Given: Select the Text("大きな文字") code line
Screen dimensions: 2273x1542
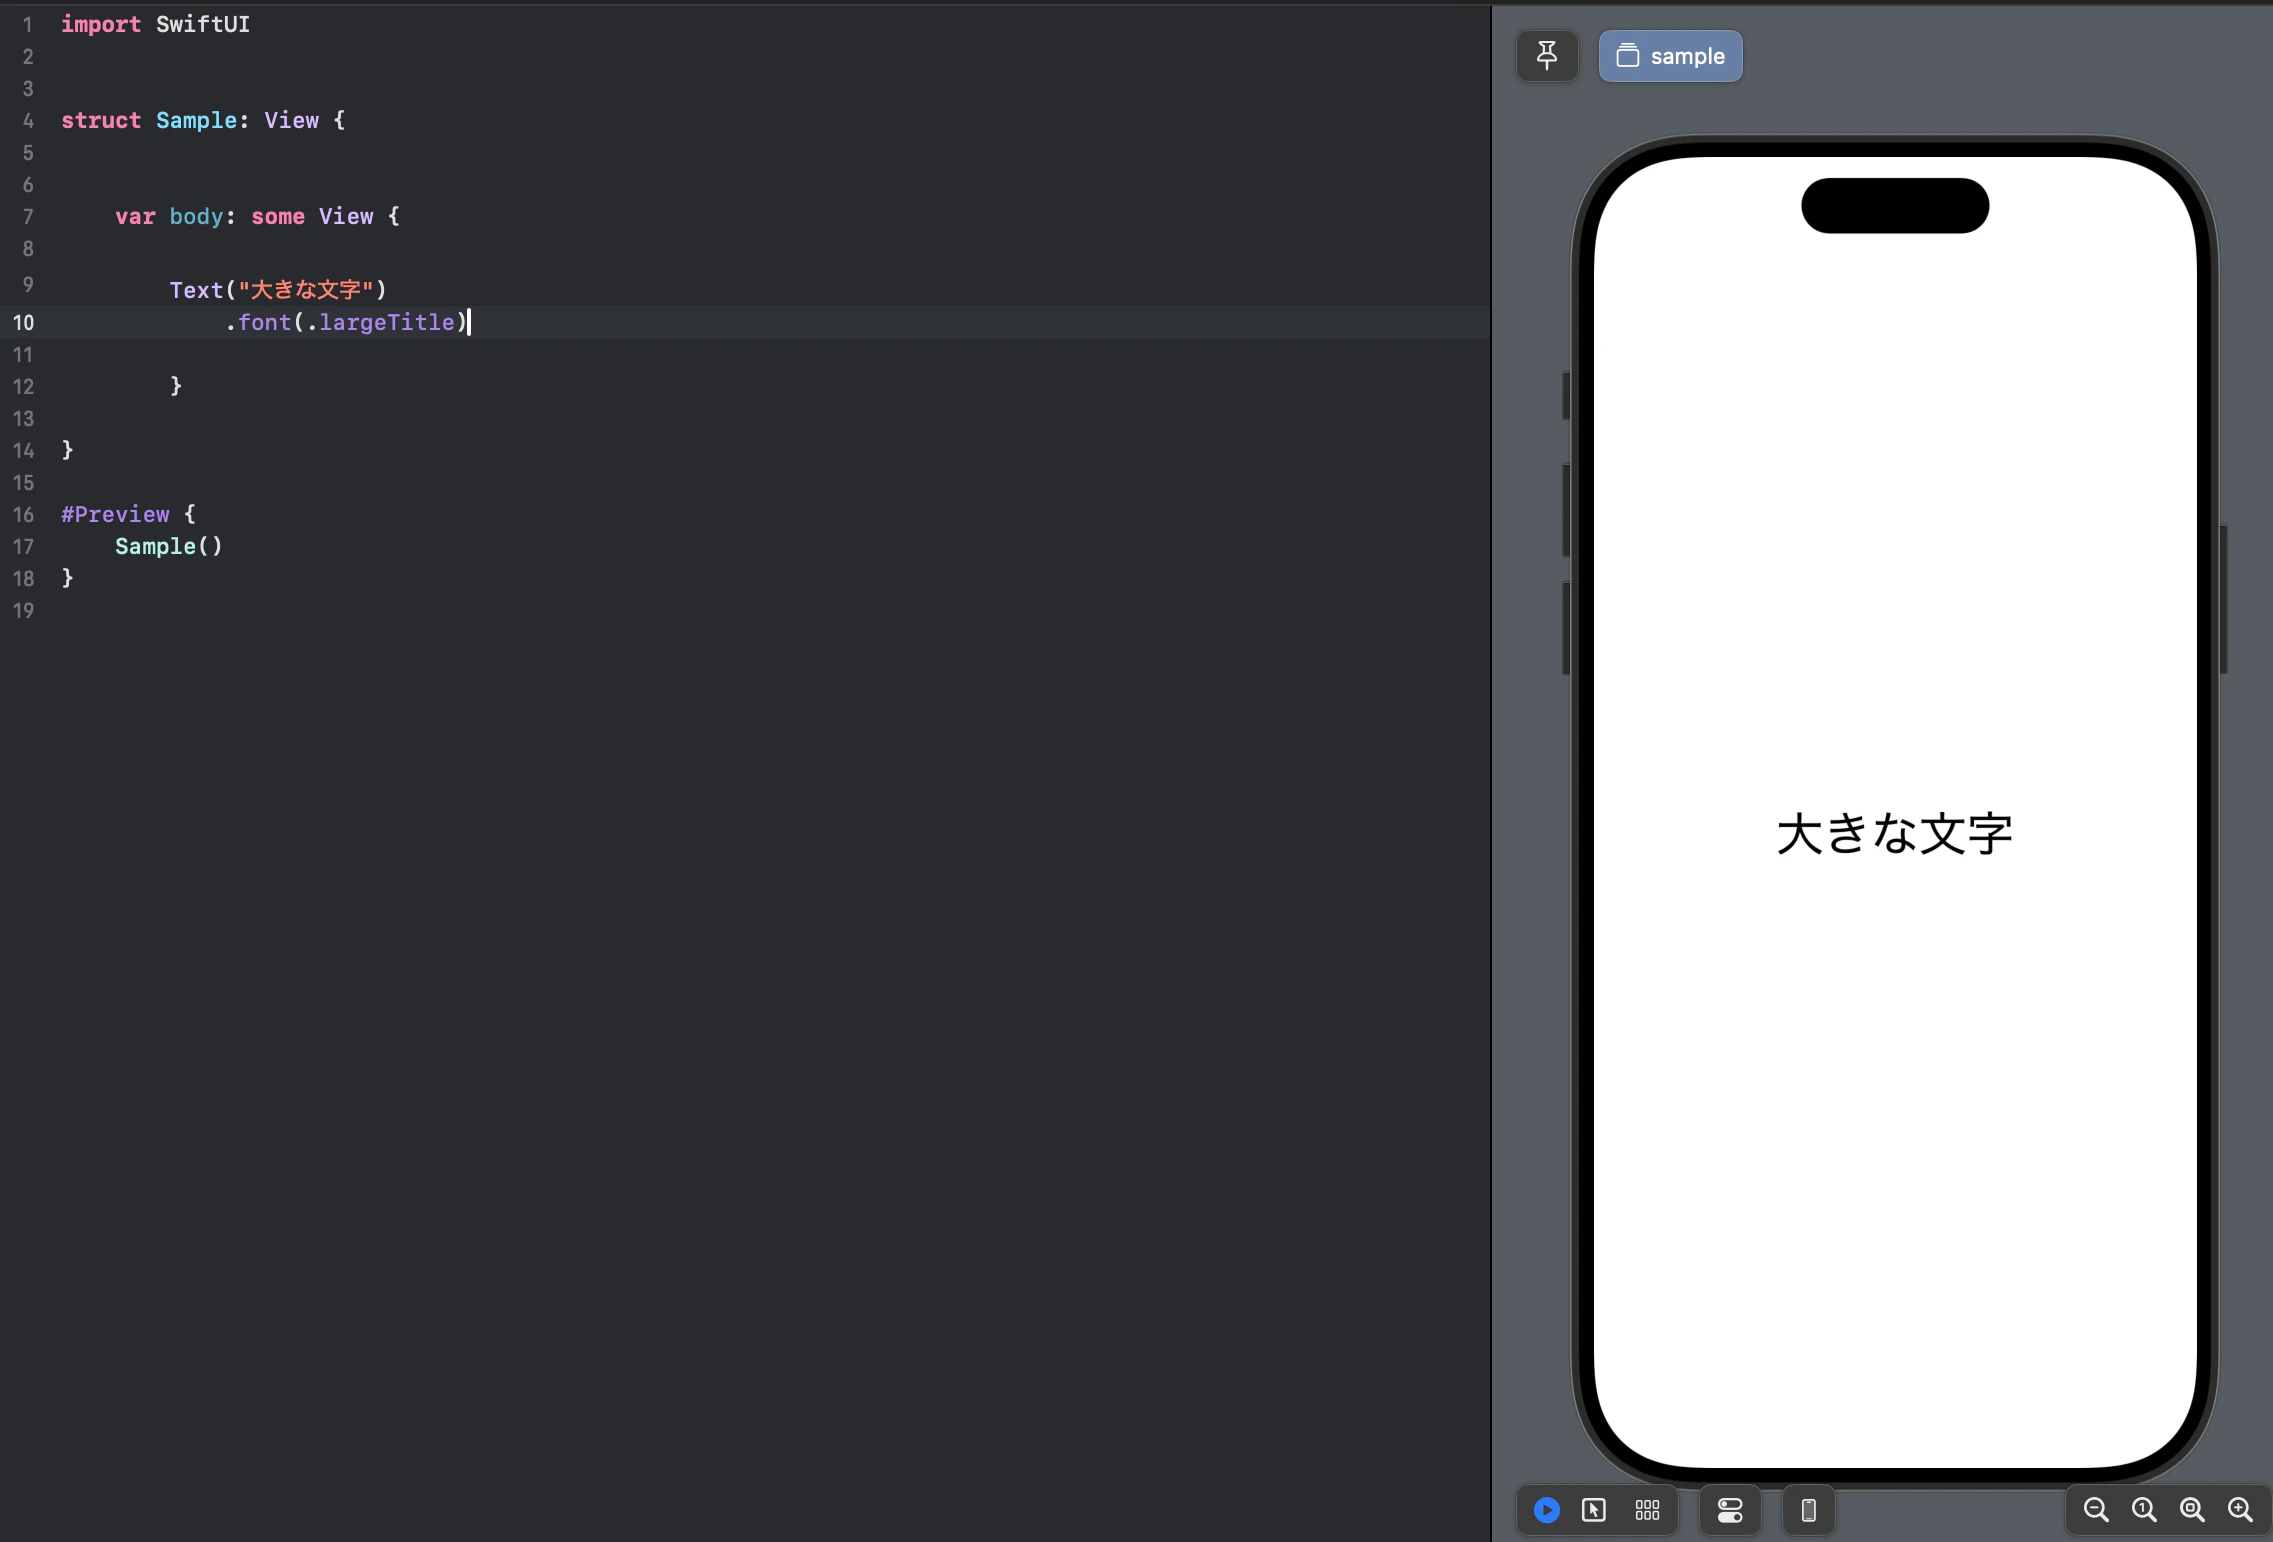Looking at the screenshot, I should pyautogui.click(x=278, y=289).
